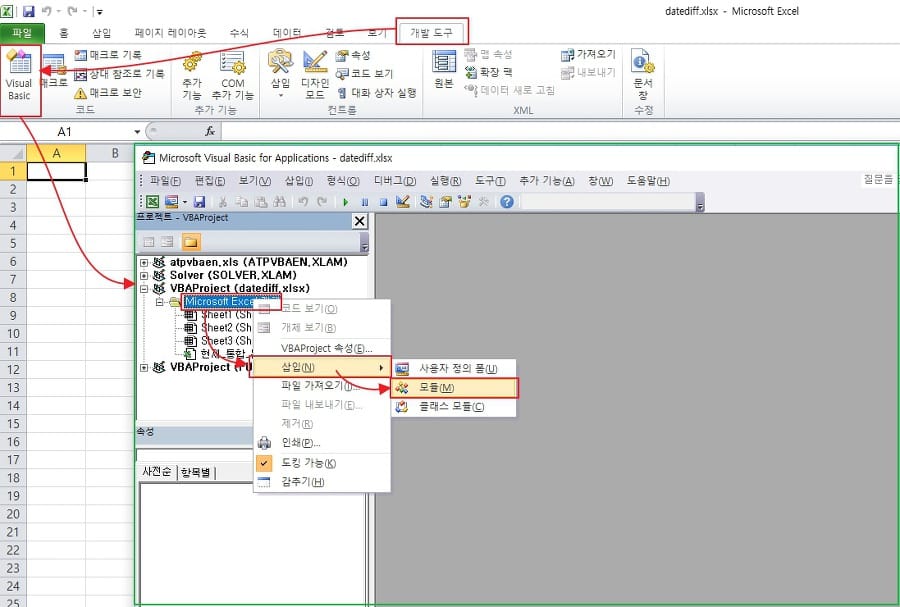Run 대화 상자 실행 command
This screenshot has height=607, width=900.
[x=377, y=92]
